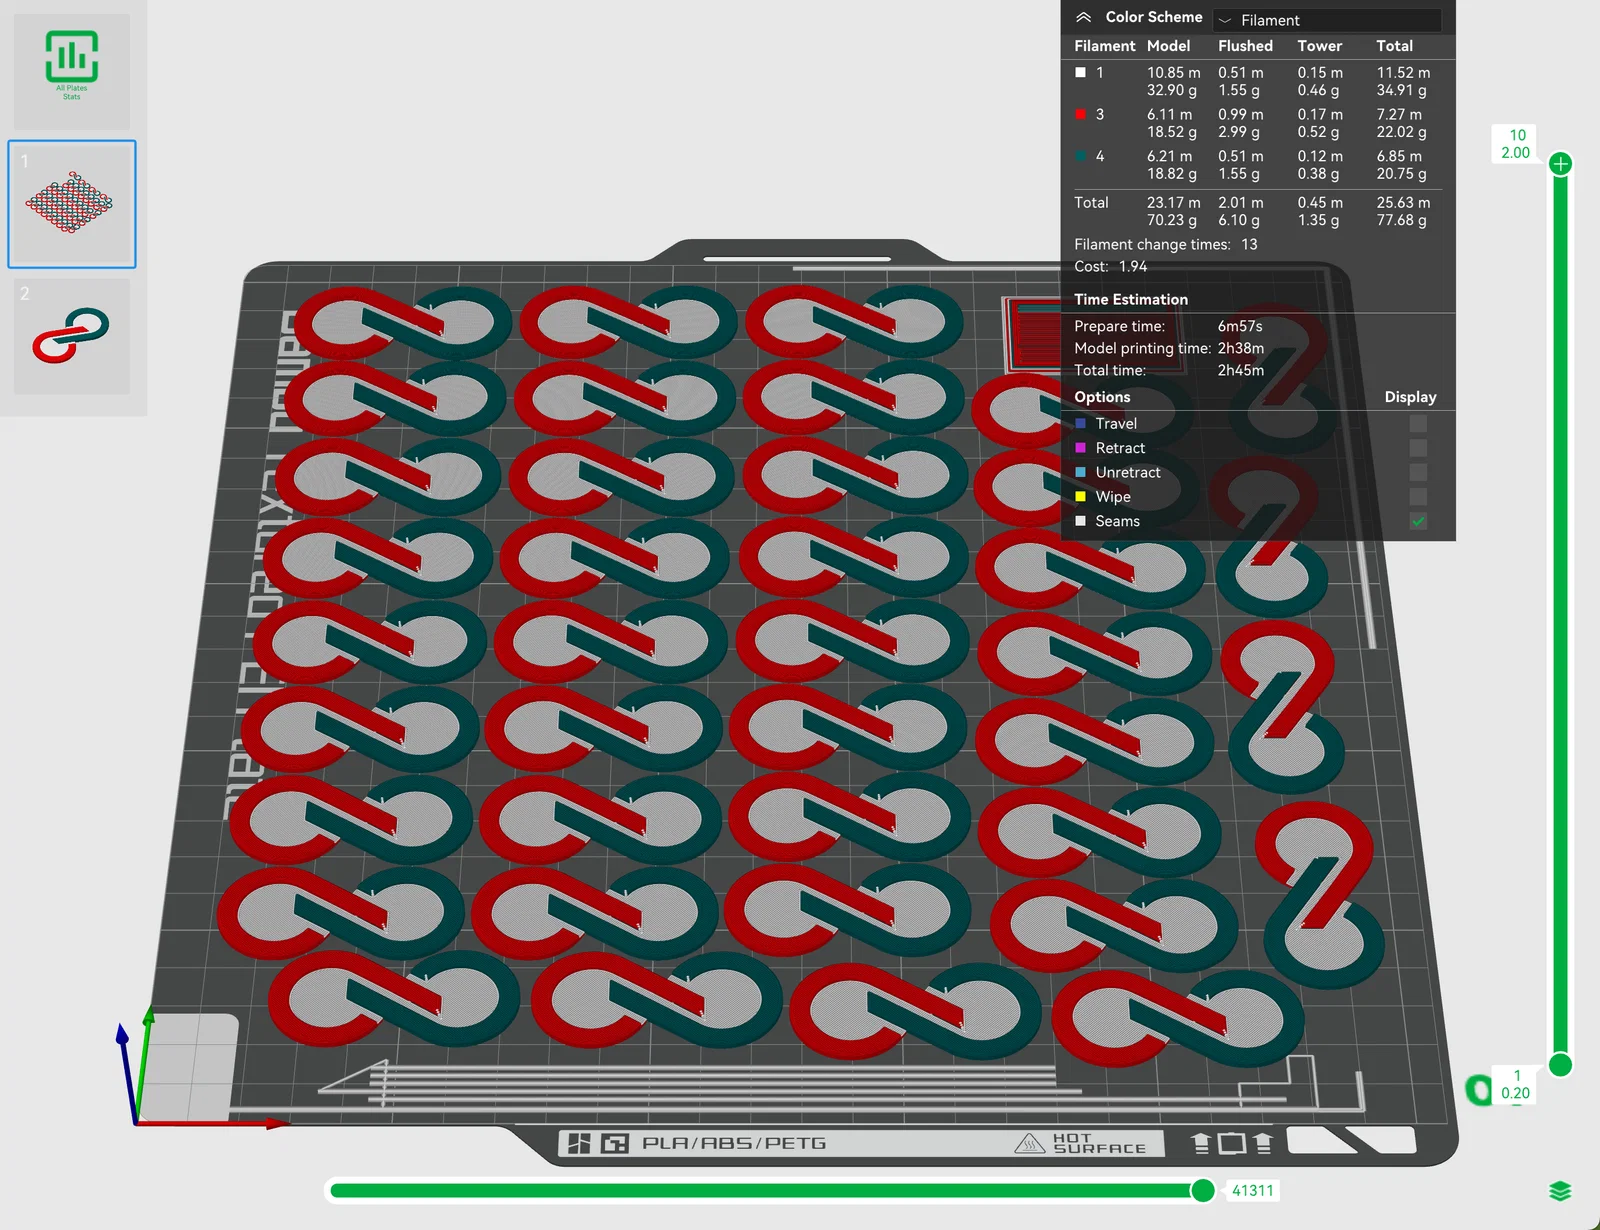This screenshot has width=1600, height=1230.
Task: Click the Prepare time value 6m57s
Action: pos(1240,326)
